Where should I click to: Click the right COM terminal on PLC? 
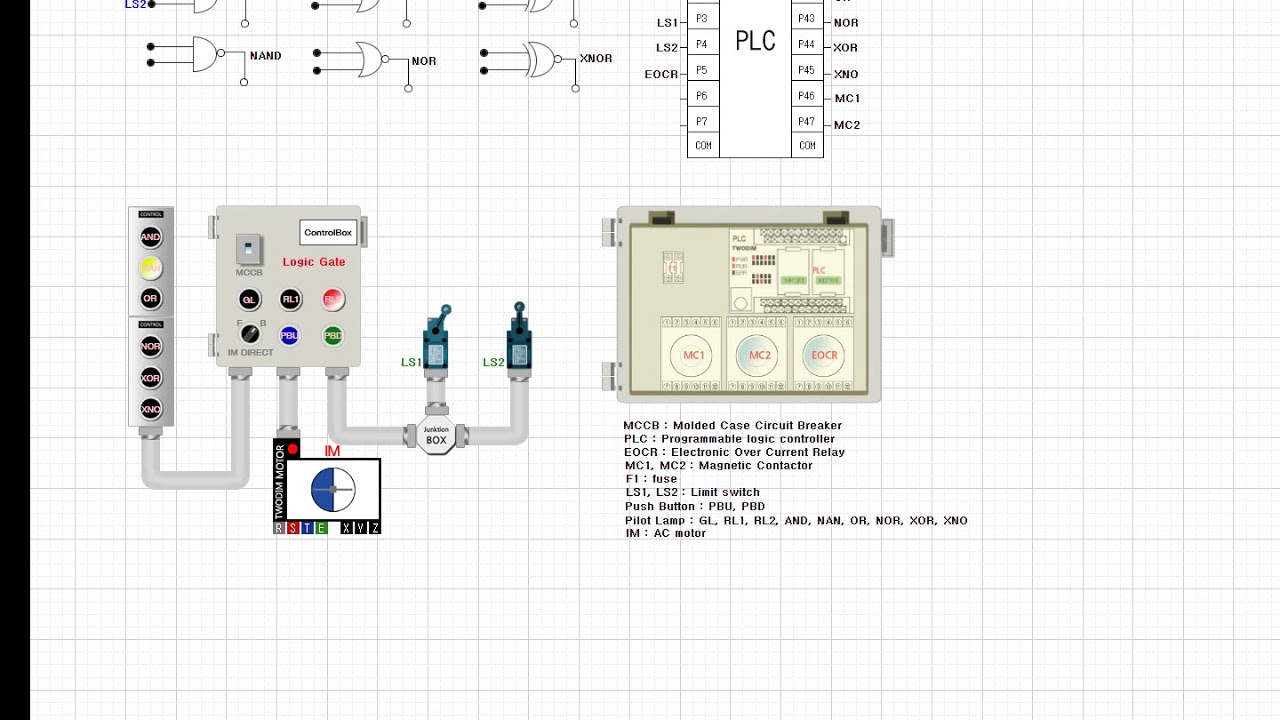coord(807,146)
